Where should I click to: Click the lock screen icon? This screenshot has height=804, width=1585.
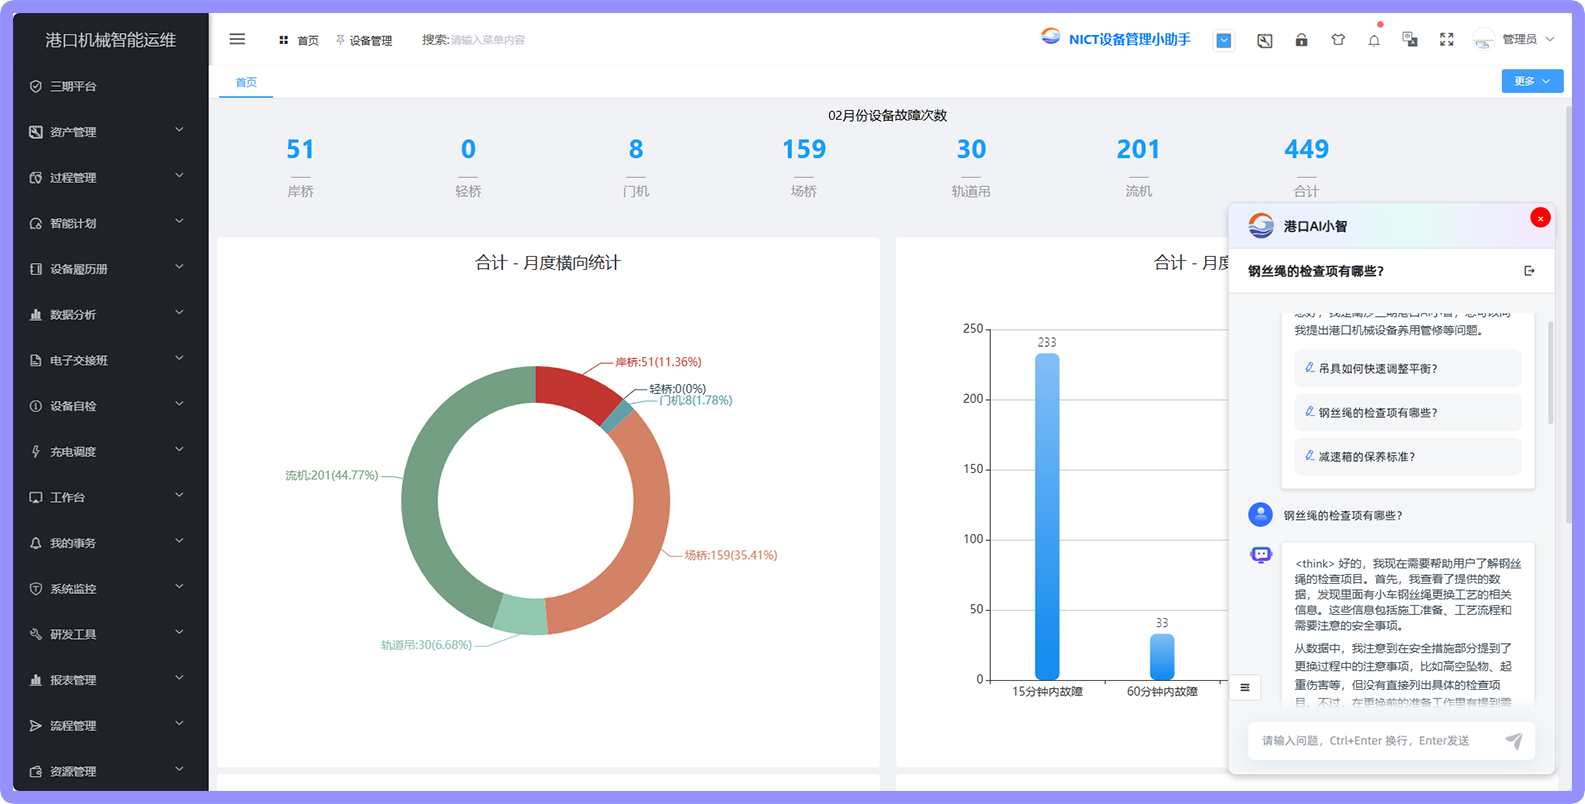click(1301, 40)
